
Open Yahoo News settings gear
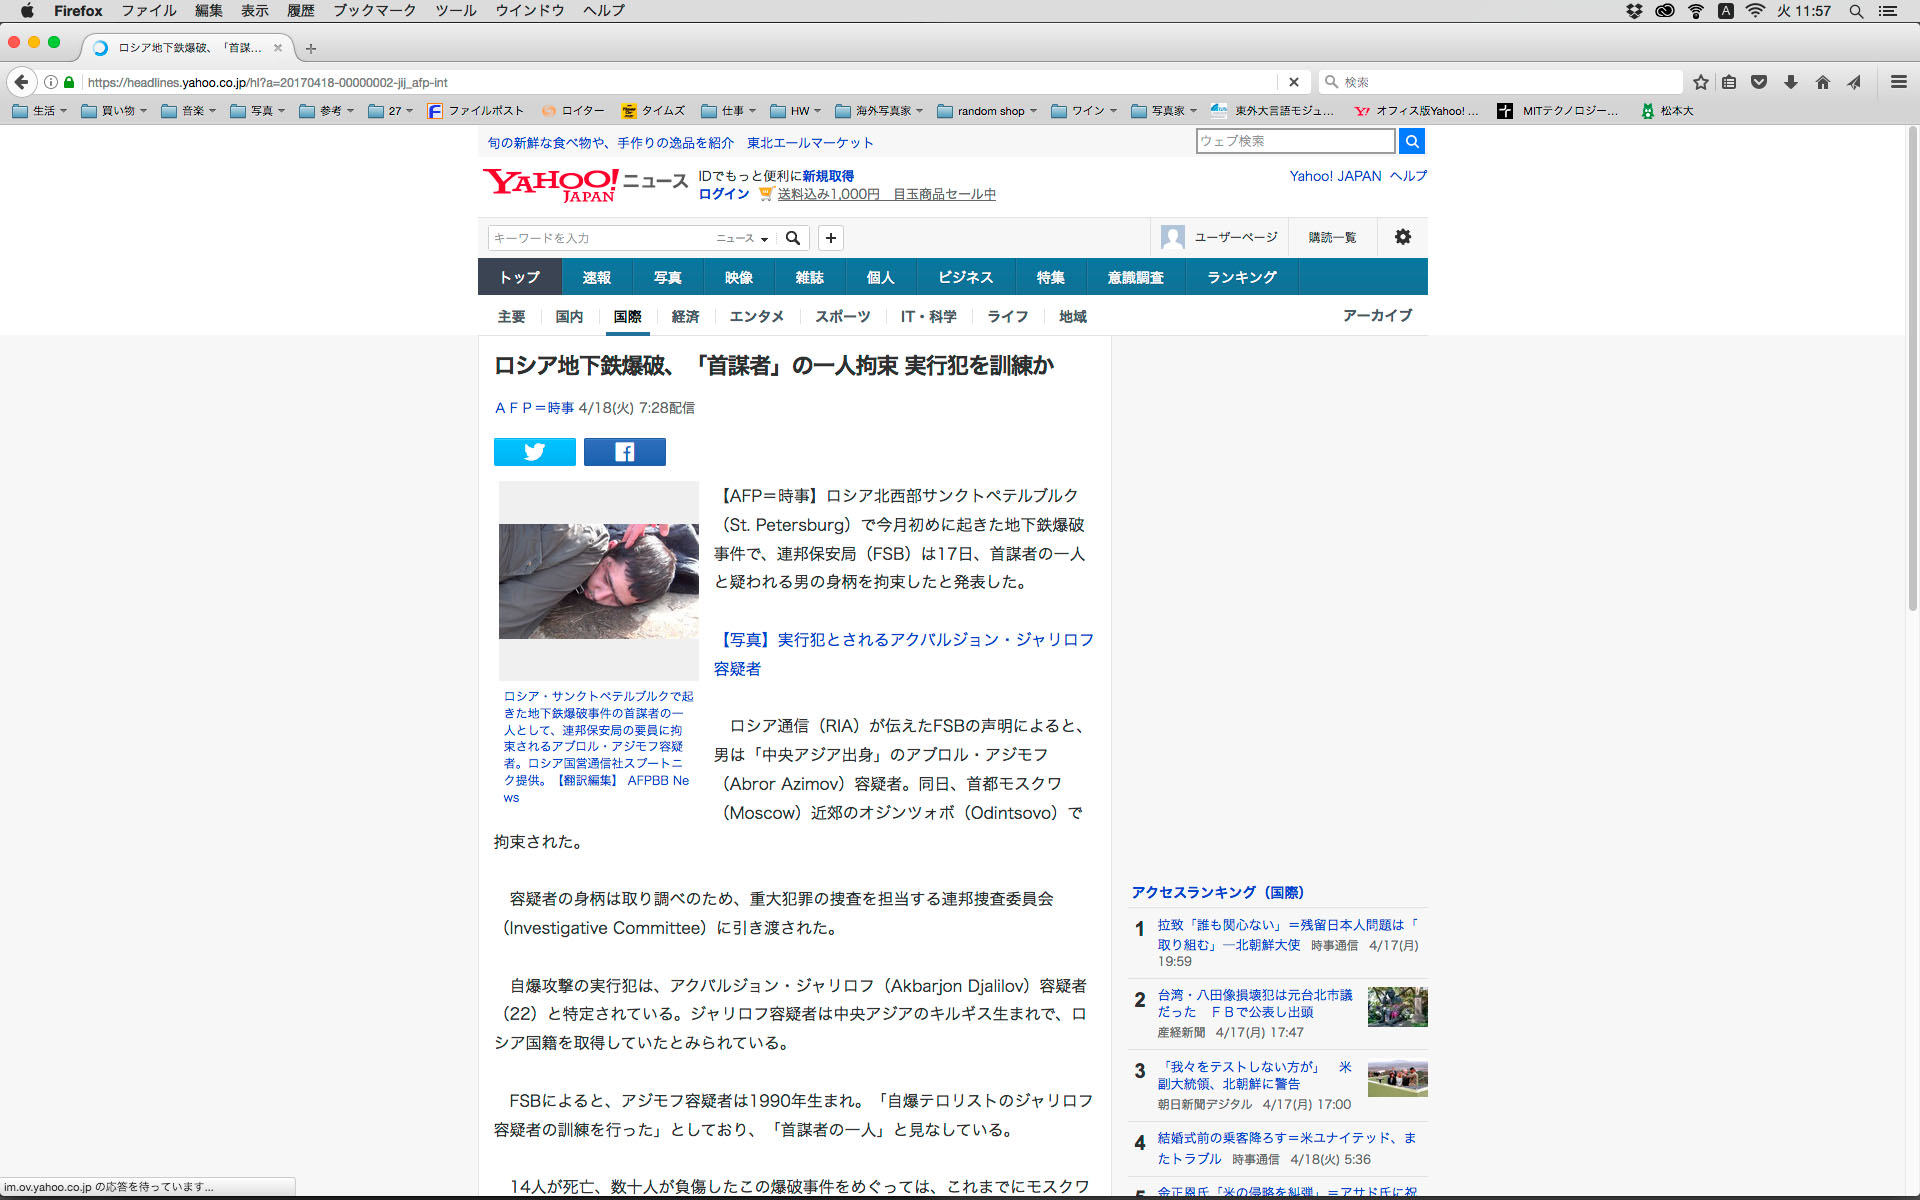click(x=1402, y=237)
